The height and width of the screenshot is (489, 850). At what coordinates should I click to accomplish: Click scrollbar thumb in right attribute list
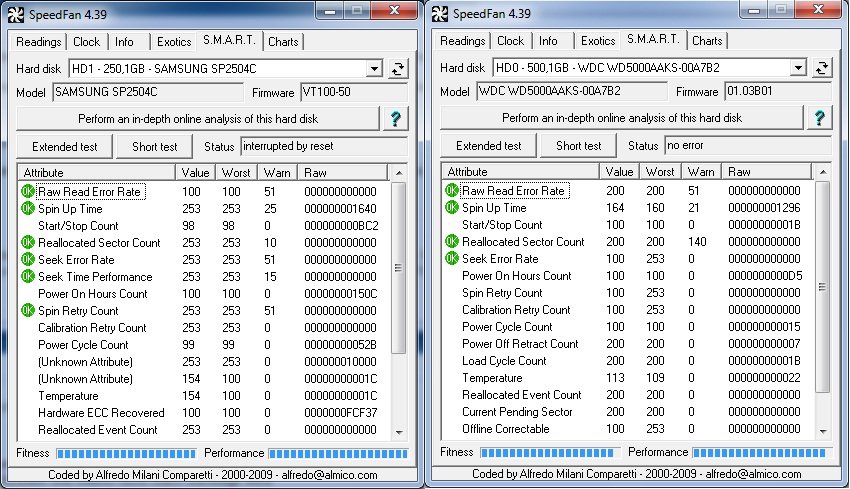point(822,286)
